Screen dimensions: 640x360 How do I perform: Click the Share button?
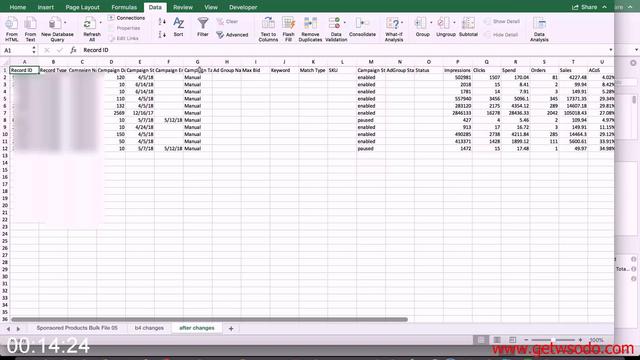pos(584,7)
